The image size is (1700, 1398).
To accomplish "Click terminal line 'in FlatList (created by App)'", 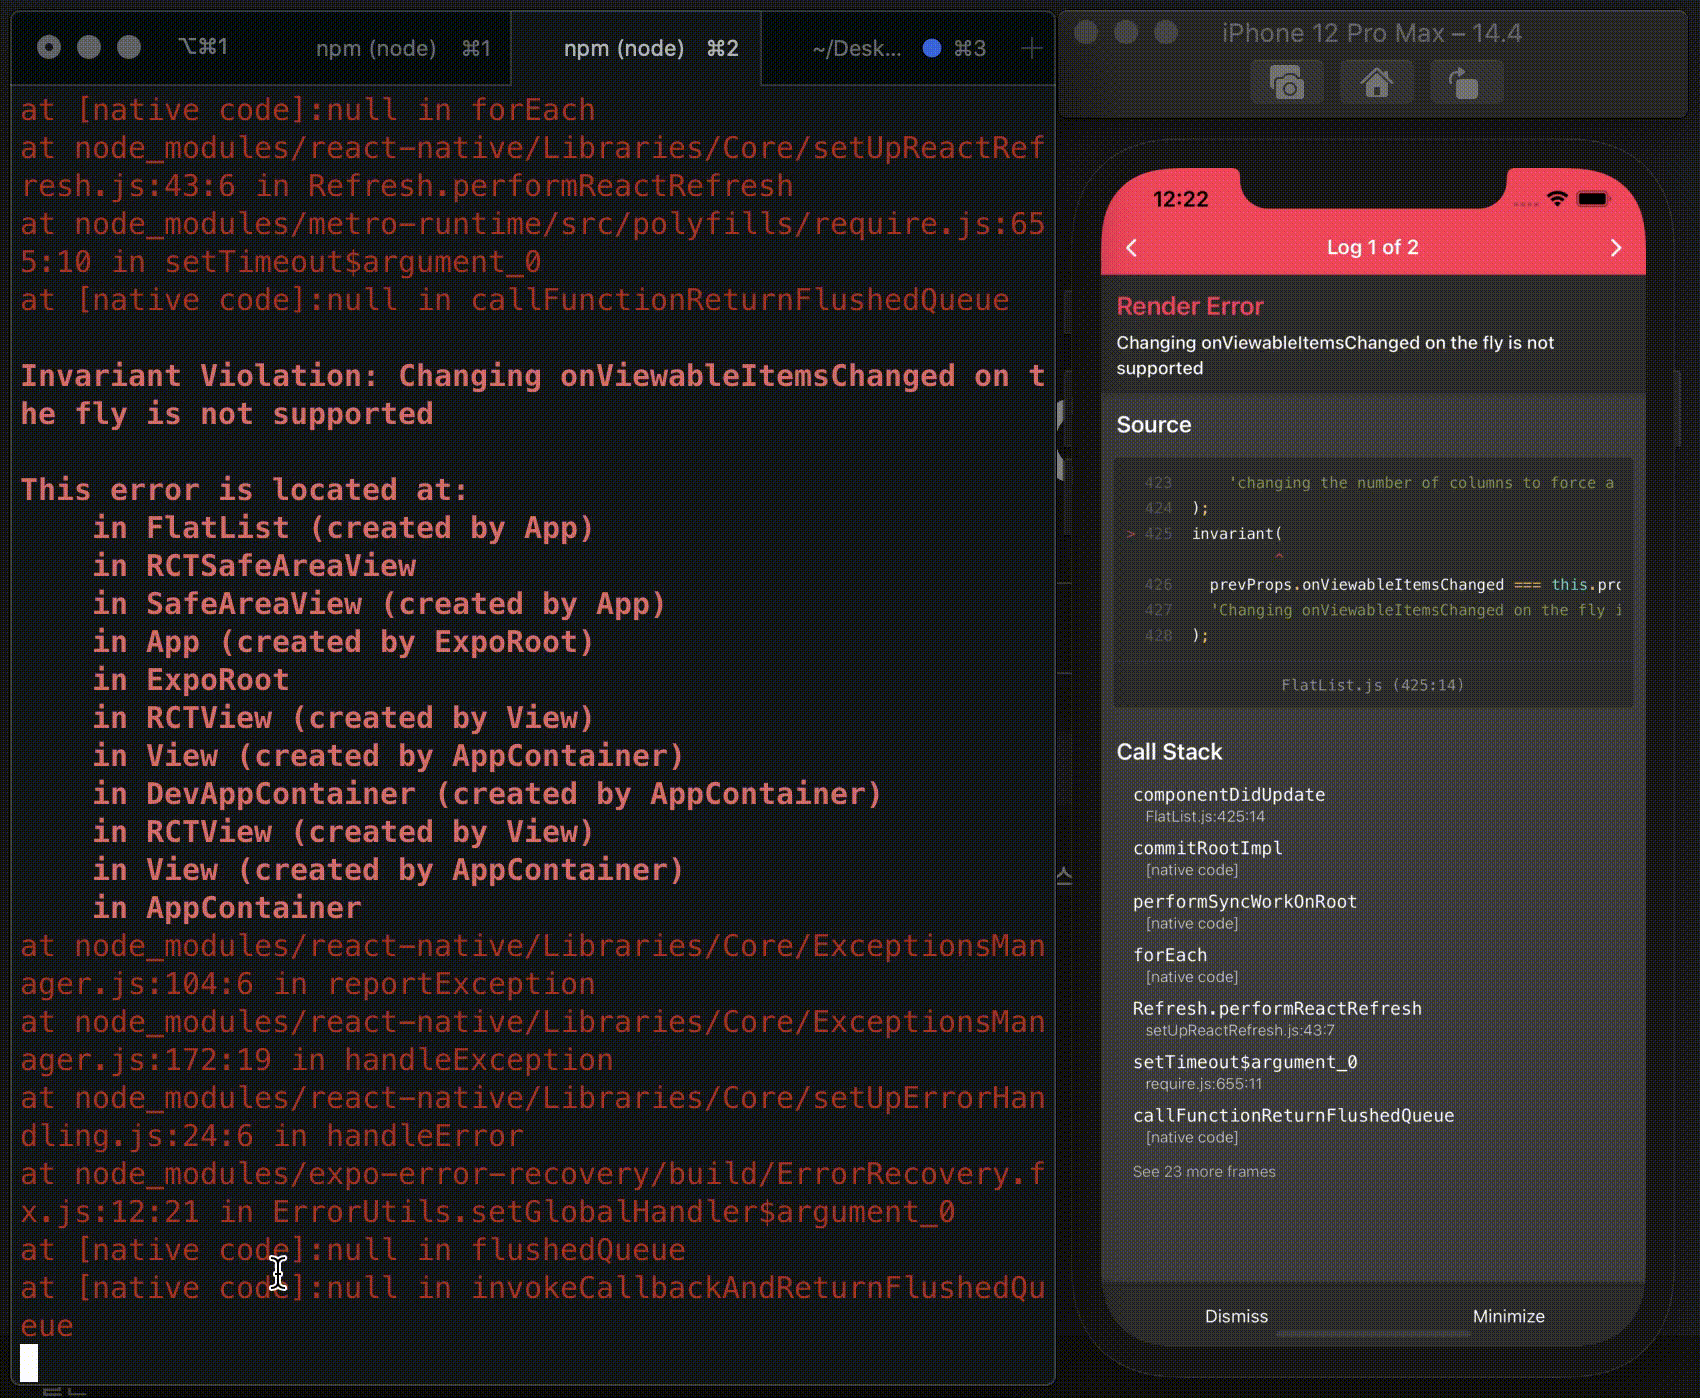I will (x=343, y=528).
